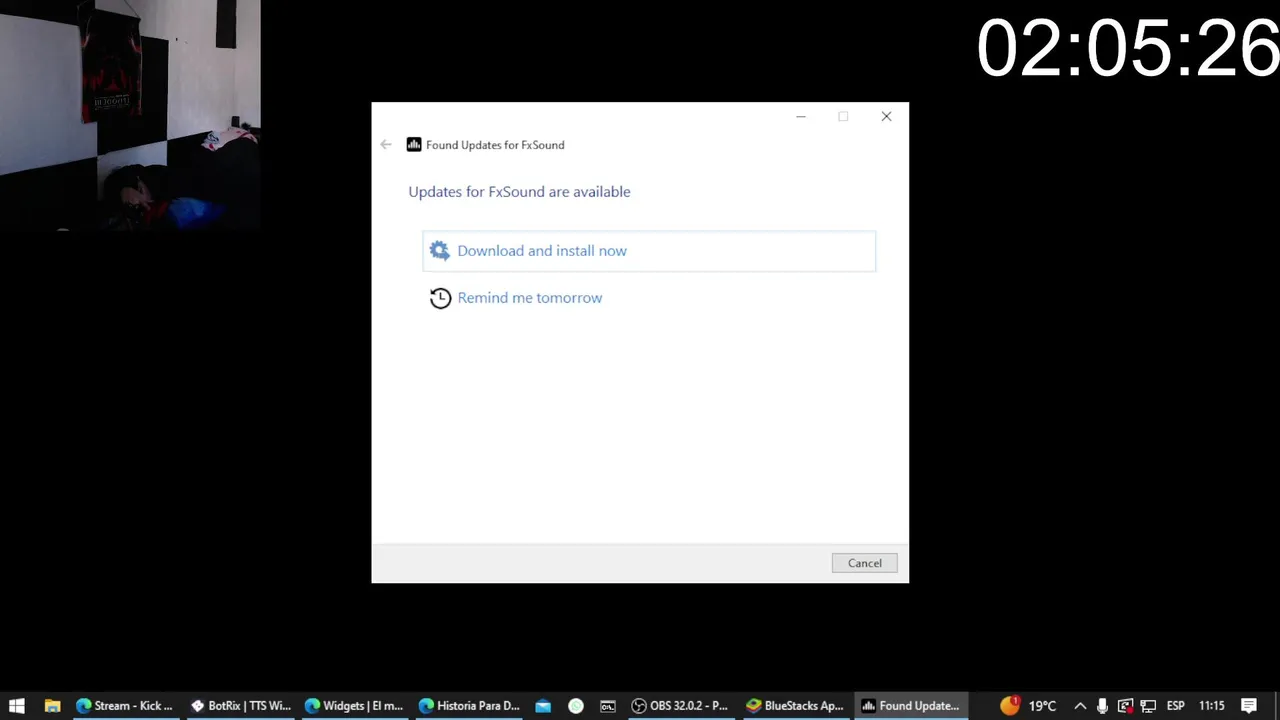
Task: Open the clock showing 11:15
Action: (1212, 706)
